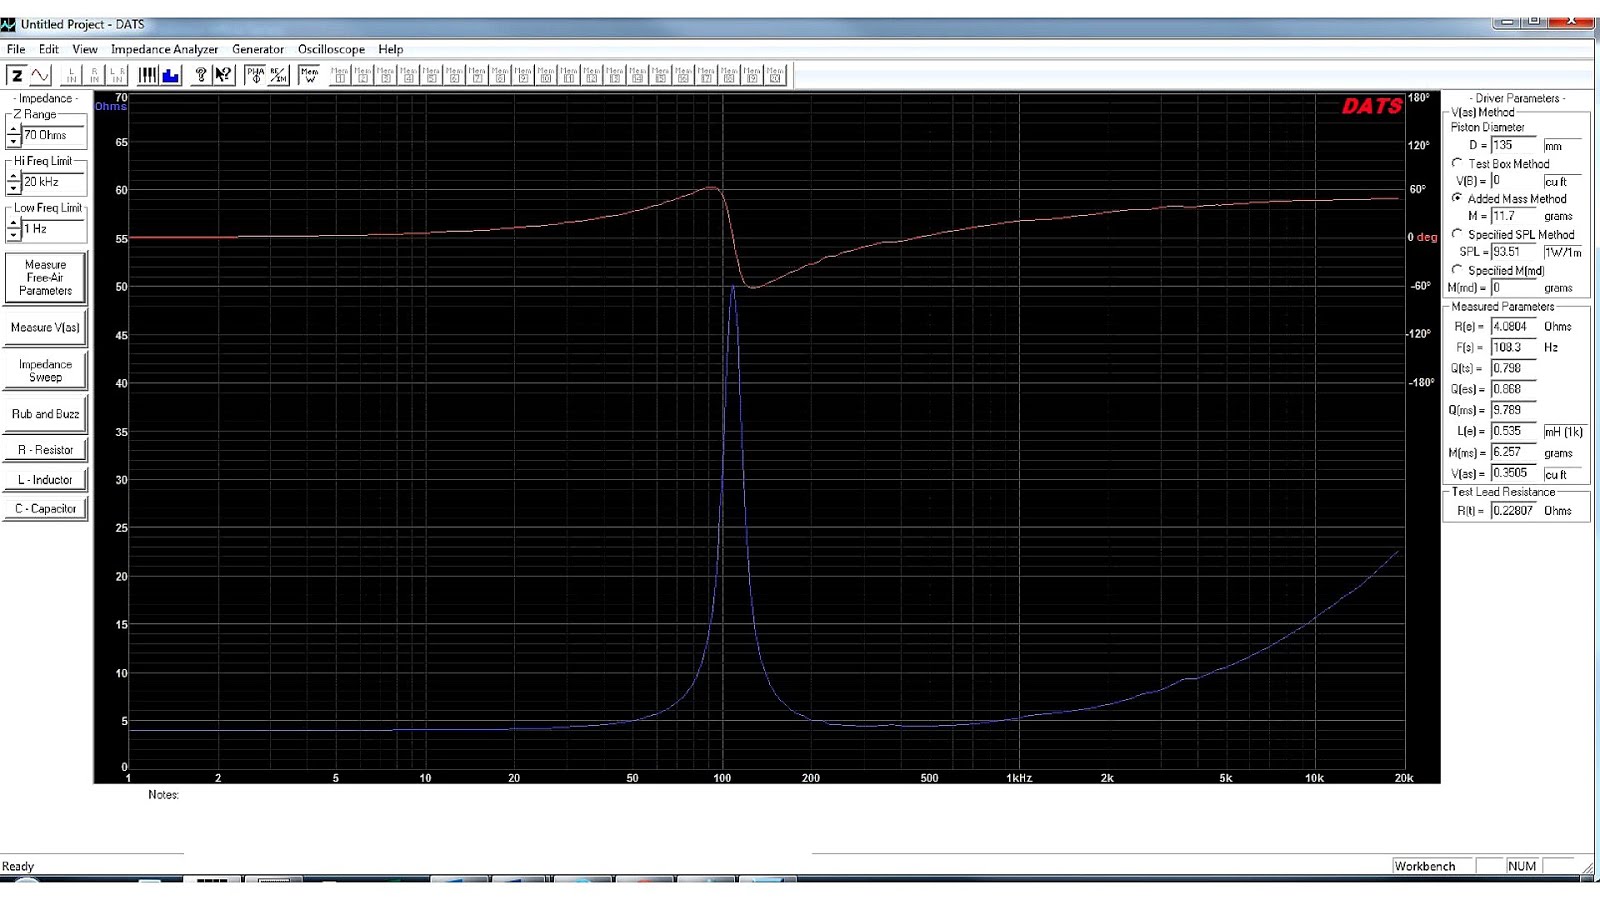Click the F(s) 108.3 value field
The image size is (1600, 900).
[x=1513, y=348]
